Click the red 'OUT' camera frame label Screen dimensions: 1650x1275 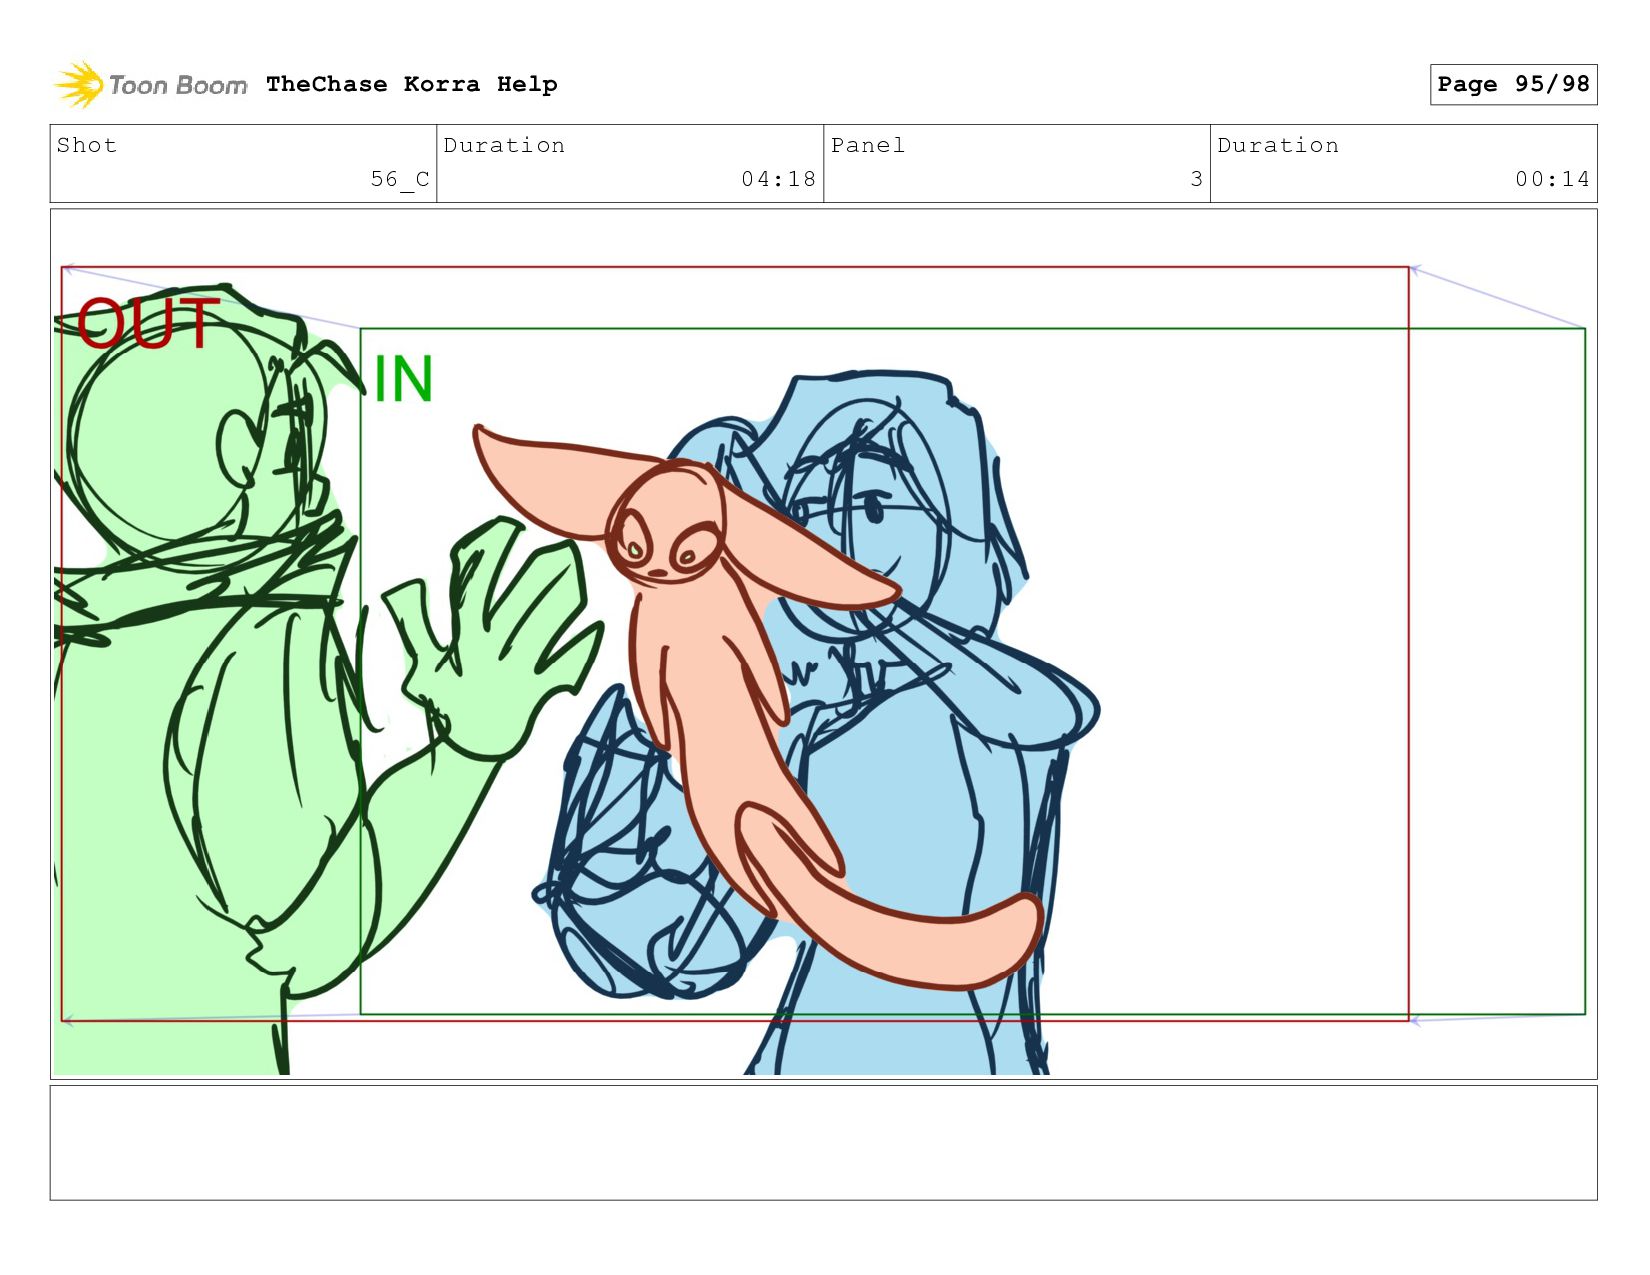pyautogui.click(x=148, y=323)
